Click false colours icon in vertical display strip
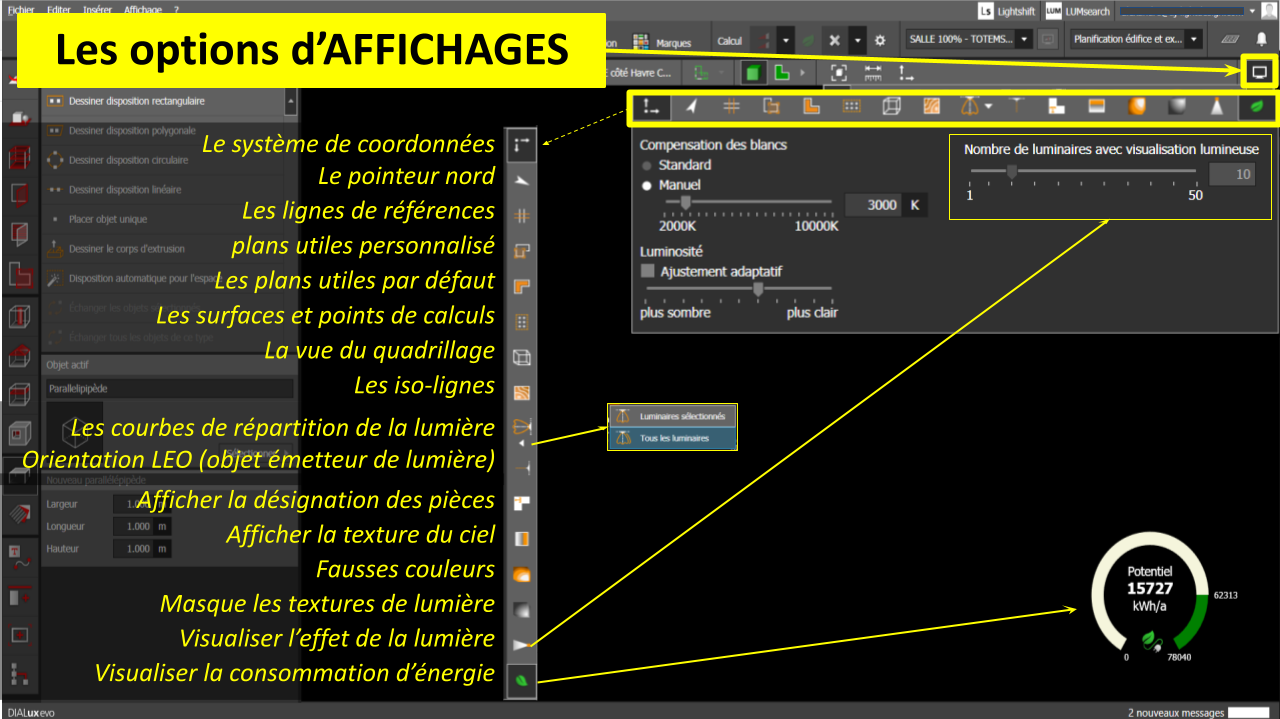This screenshot has height=719, width=1280. pos(521,575)
